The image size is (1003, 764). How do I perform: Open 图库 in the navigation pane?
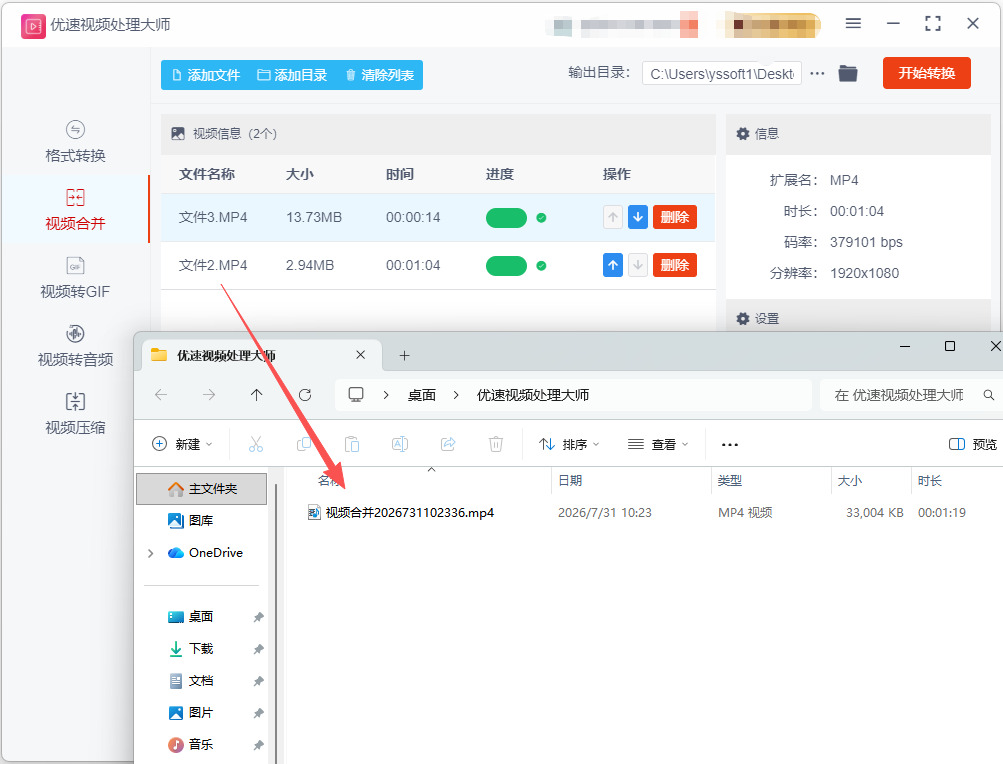(190, 520)
